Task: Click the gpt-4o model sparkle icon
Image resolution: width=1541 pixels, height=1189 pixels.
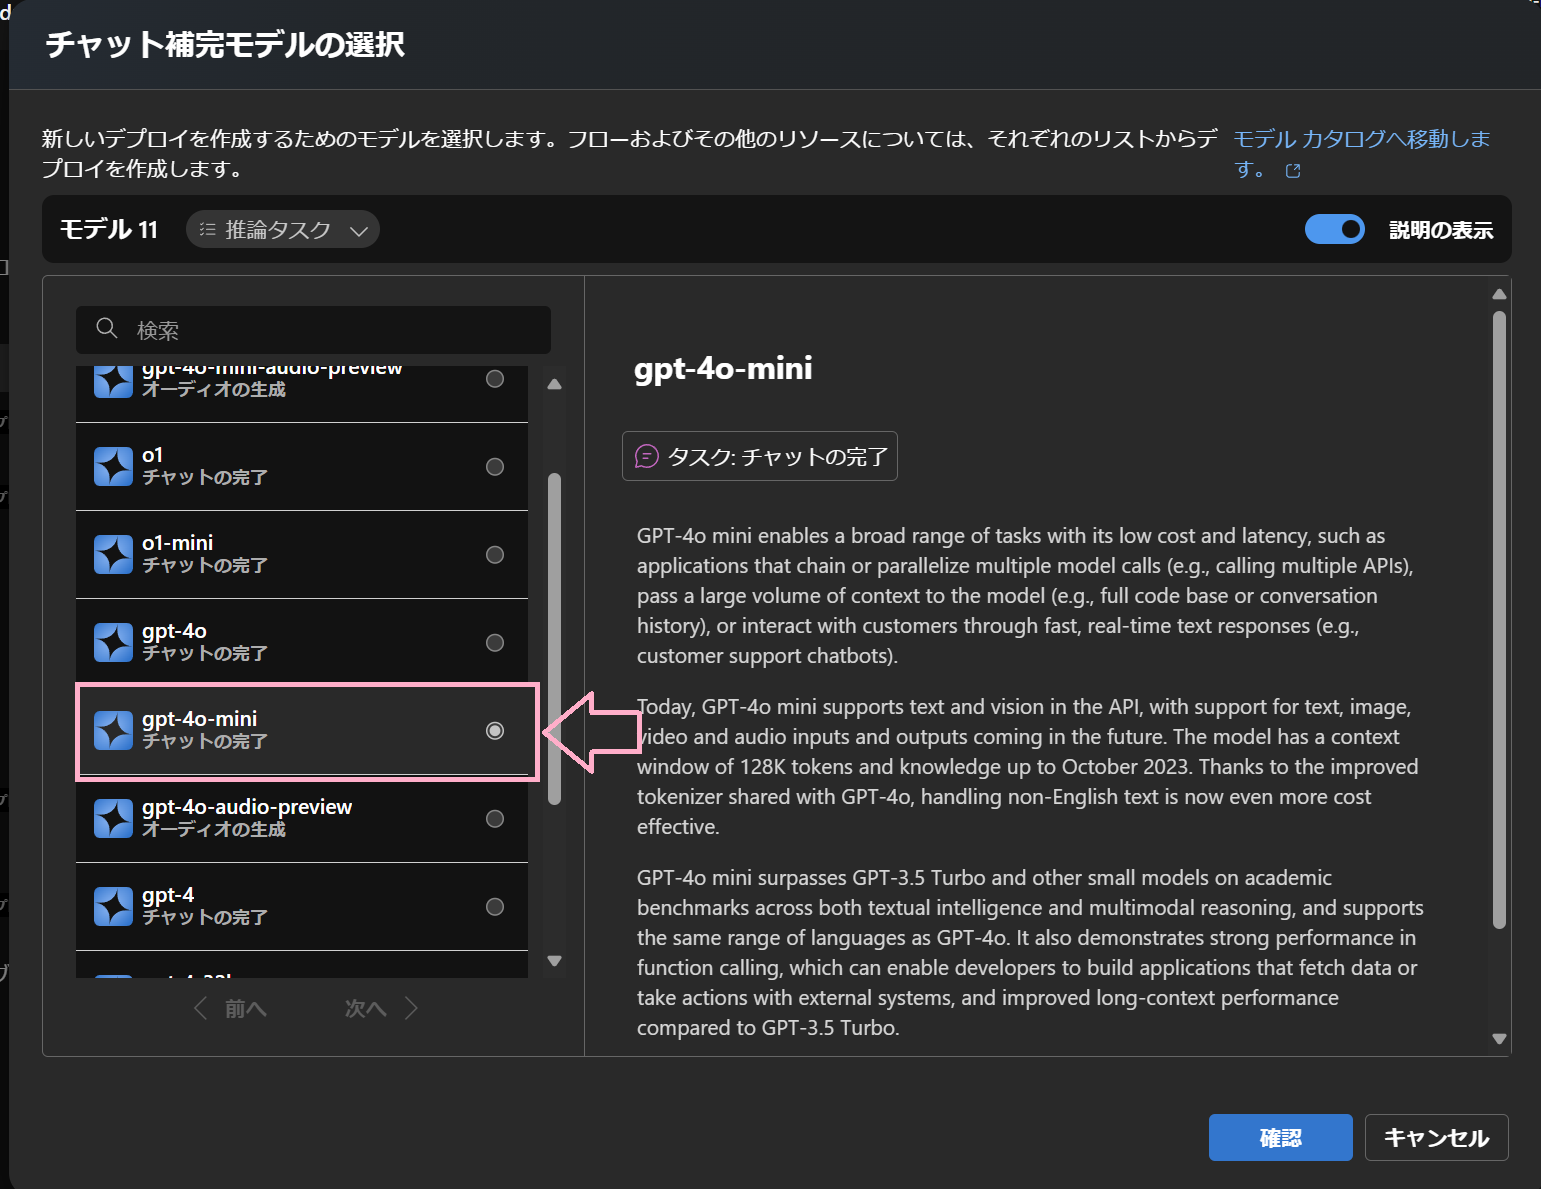Action: click(113, 642)
